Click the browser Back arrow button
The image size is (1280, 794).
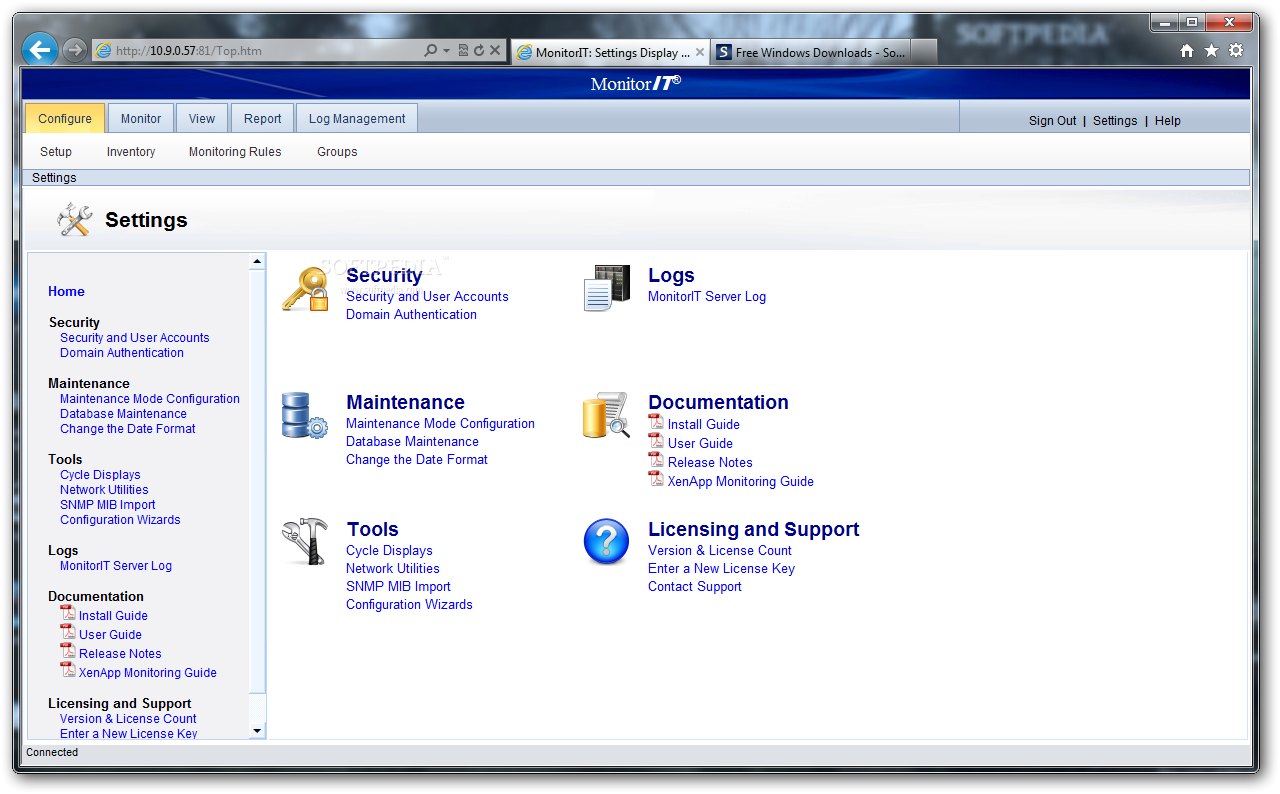coord(40,49)
